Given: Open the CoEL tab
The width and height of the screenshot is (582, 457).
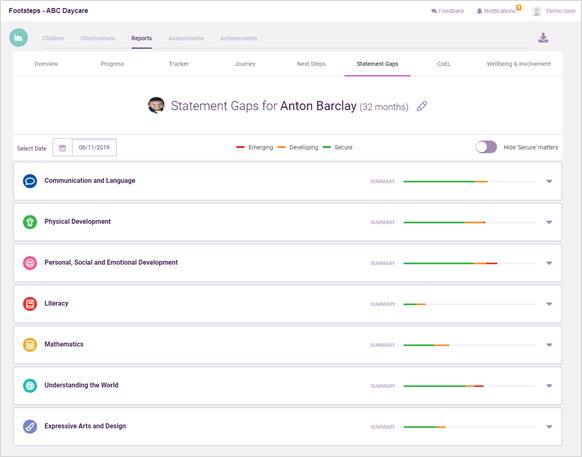Looking at the screenshot, I should coord(444,64).
